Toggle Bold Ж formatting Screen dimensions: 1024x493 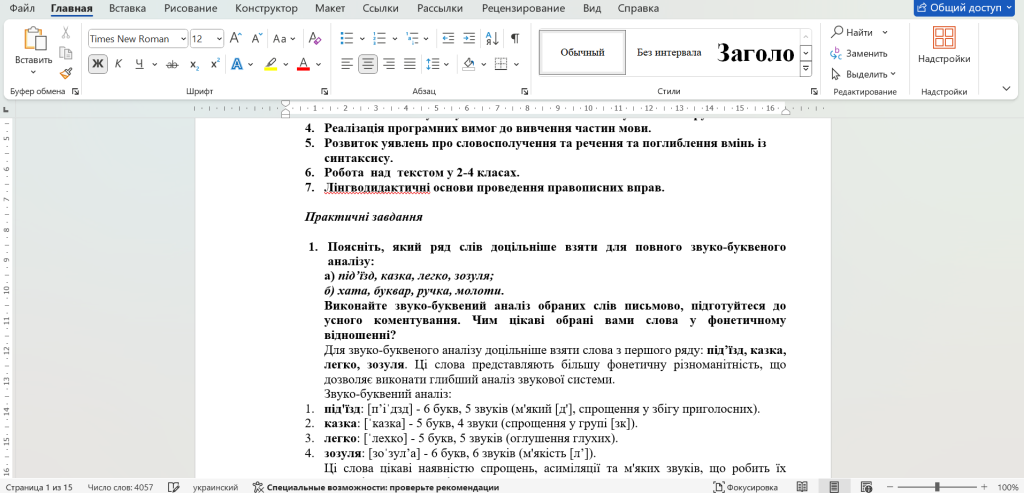tap(98, 64)
